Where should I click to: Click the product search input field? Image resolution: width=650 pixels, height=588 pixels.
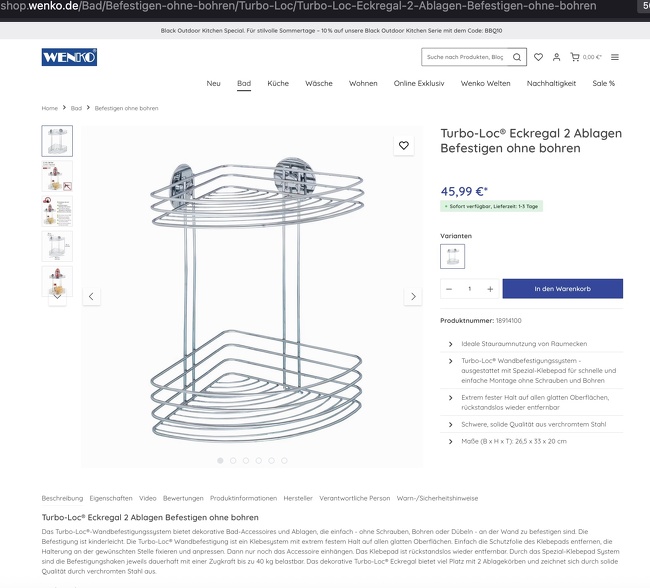(466, 57)
